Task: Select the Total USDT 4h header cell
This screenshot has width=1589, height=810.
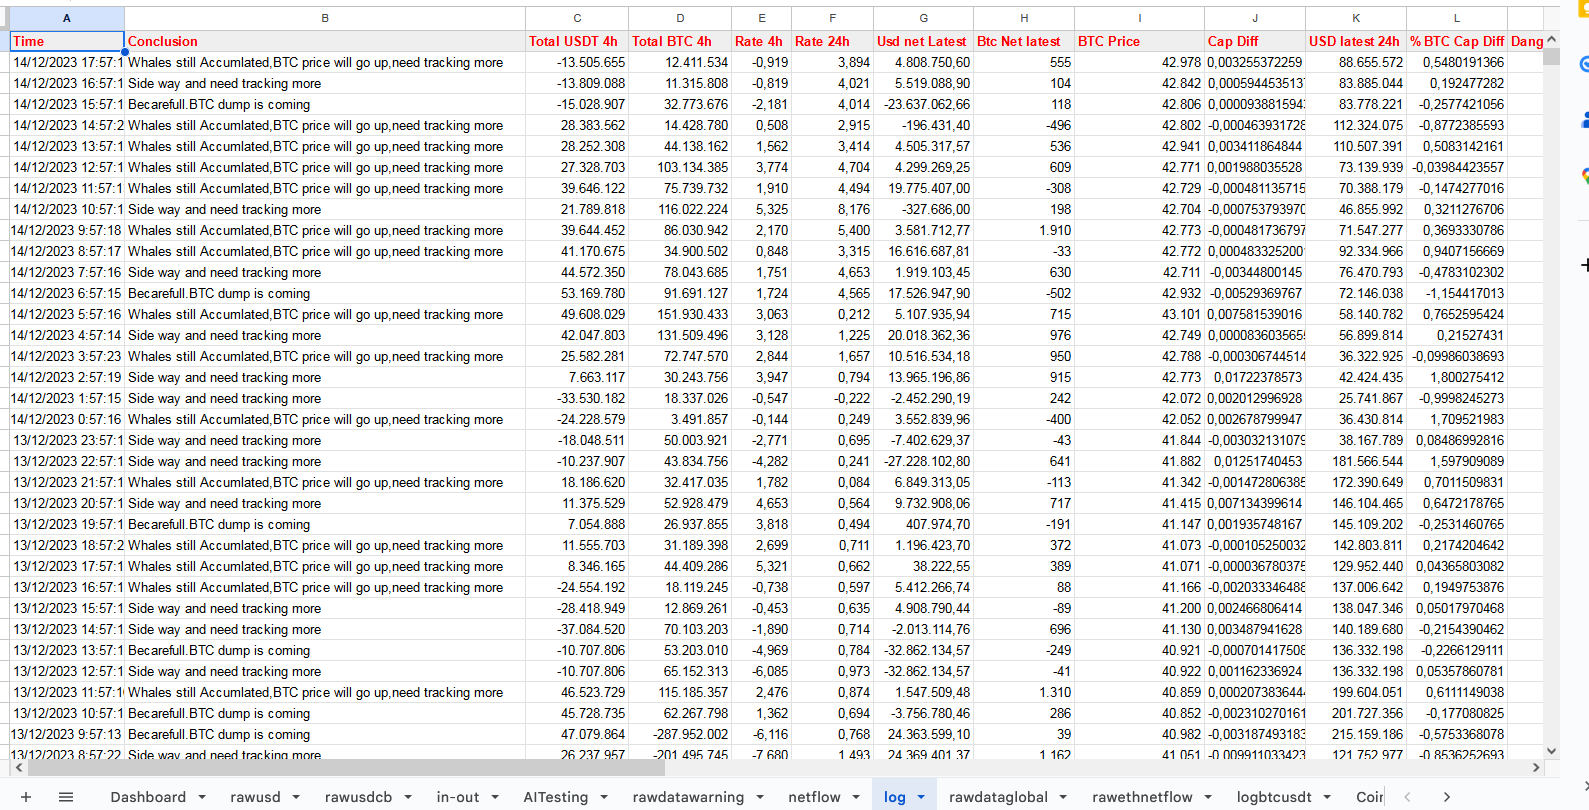Action: (577, 41)
